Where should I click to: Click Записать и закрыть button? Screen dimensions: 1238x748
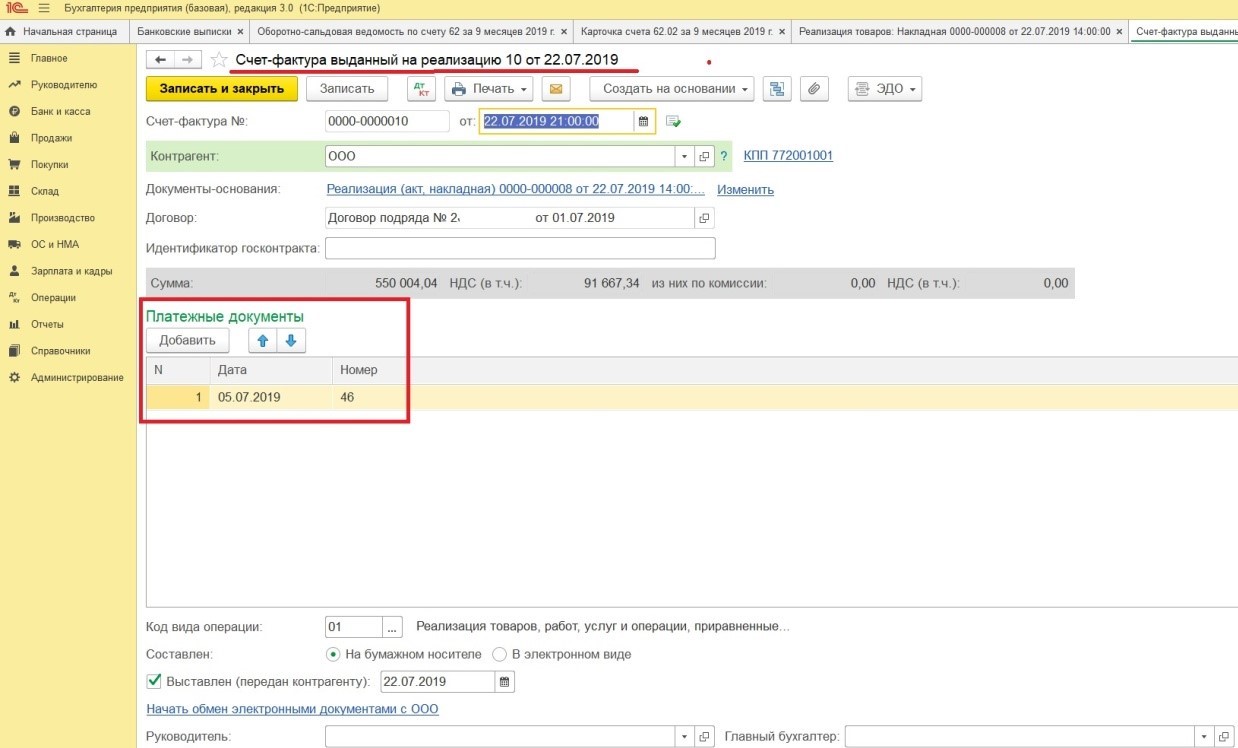pyautogui.click(x=222, y=88)
